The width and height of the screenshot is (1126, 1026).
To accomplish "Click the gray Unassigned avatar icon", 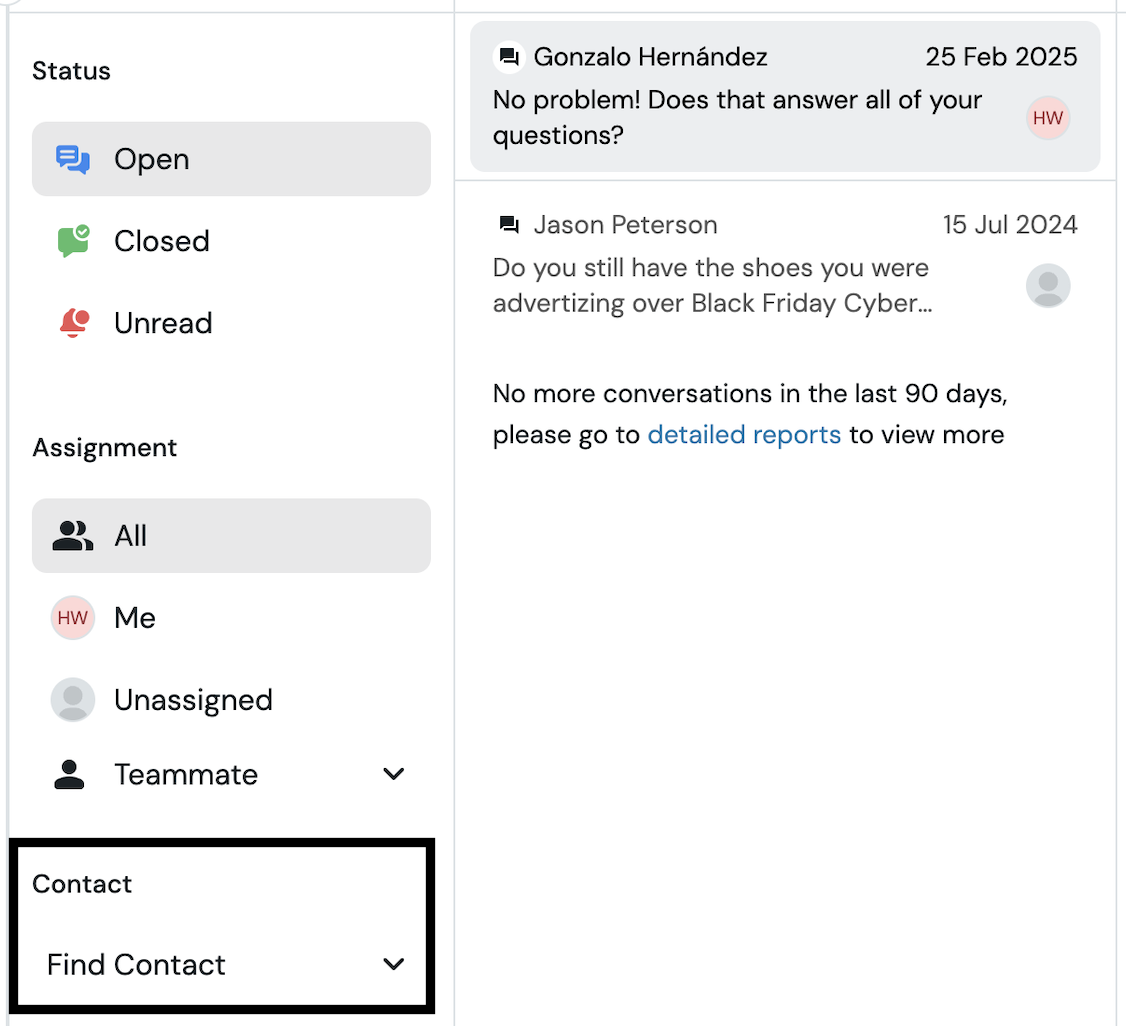I will (x=73, y=699).
